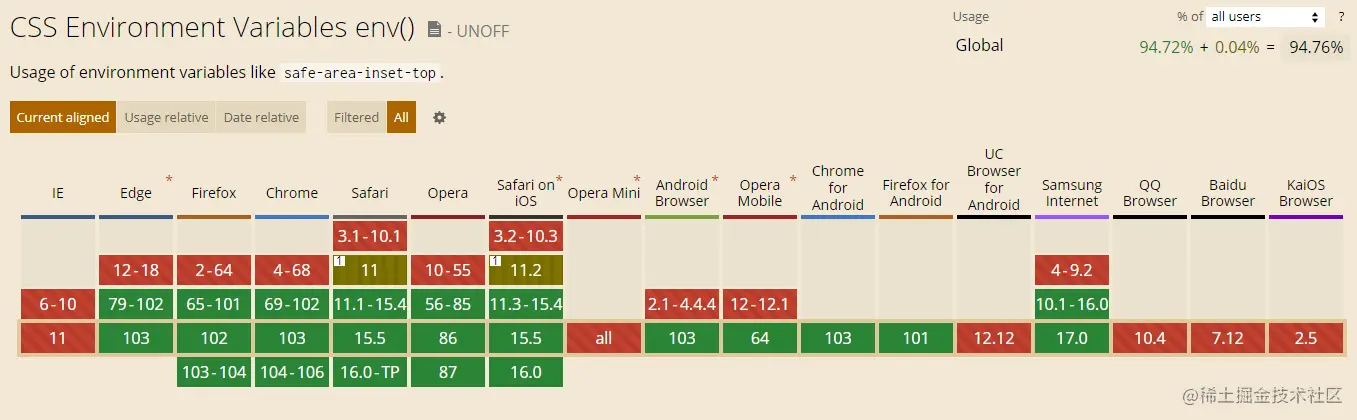Click note marker 1 on Safari 11
1357x420 pixels.
(339, 260)
